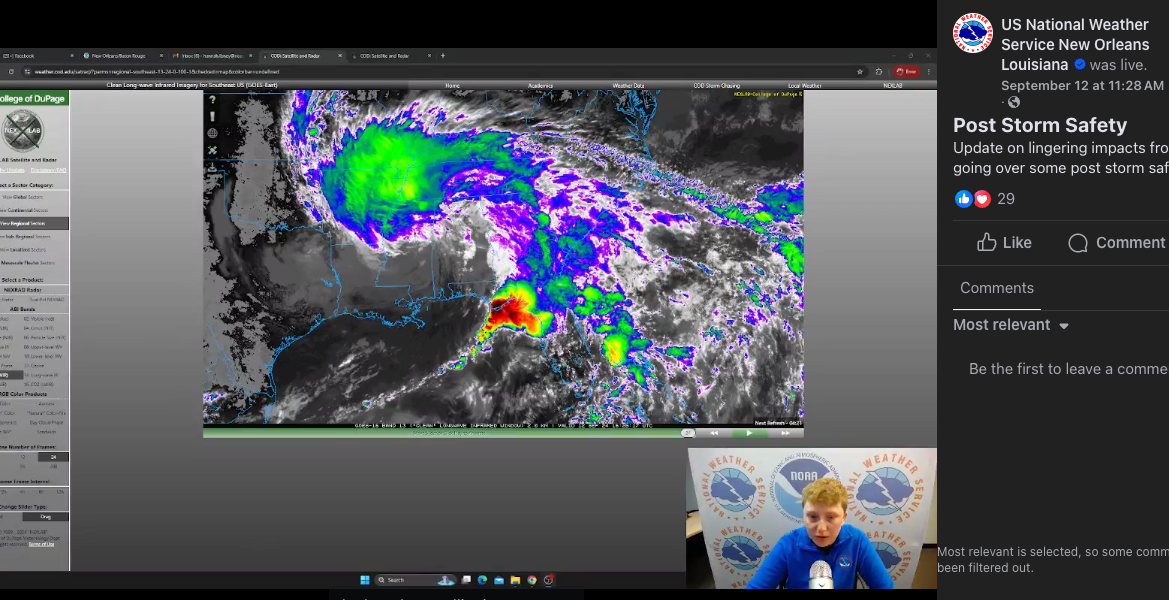Click the exclamation alert icon on the satellite map

point(212,115)
